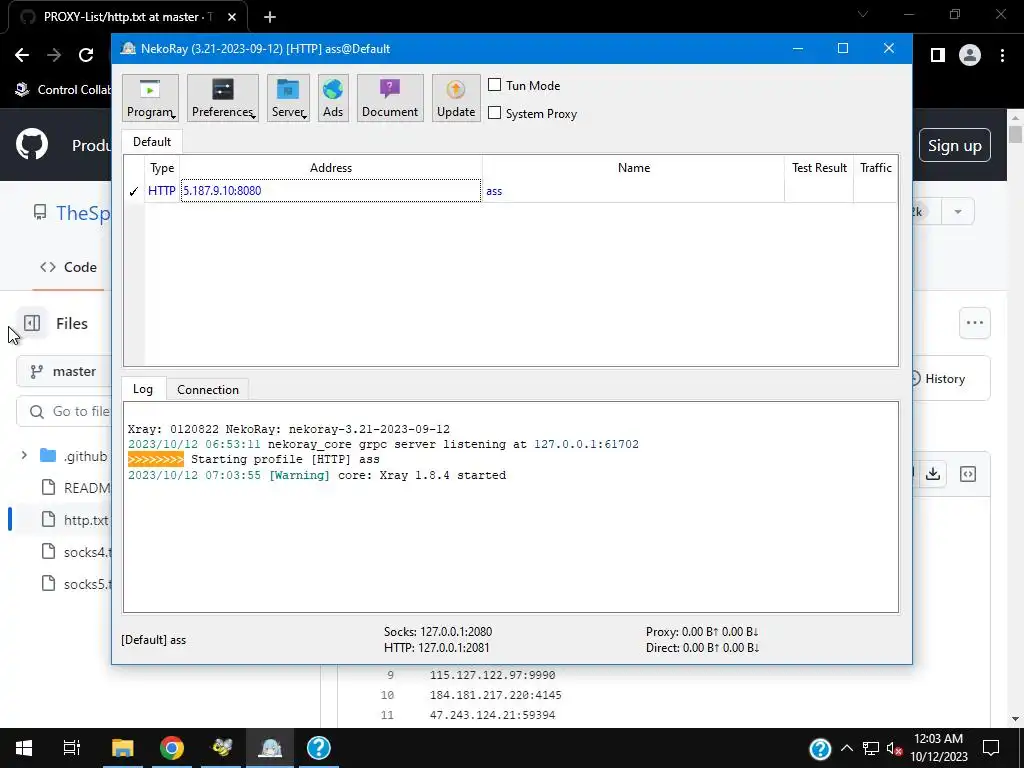Open the Chrome profile avatar
Image resolution: width=1024 pixels, height=768 pixels.
point(970,56)
